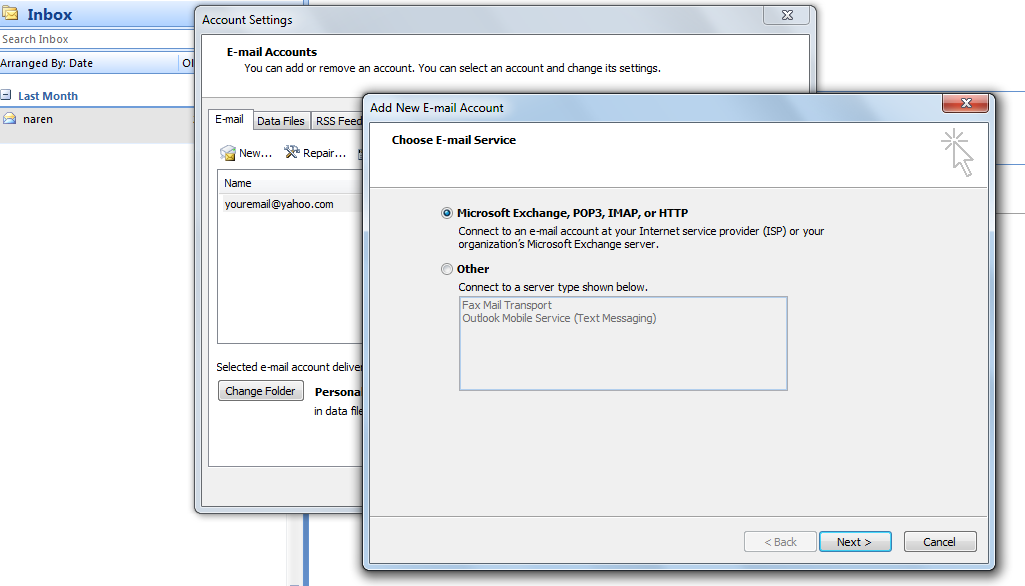Choose the Other service radio button
The image size is (1025, 586).
[x=446, y=269]
